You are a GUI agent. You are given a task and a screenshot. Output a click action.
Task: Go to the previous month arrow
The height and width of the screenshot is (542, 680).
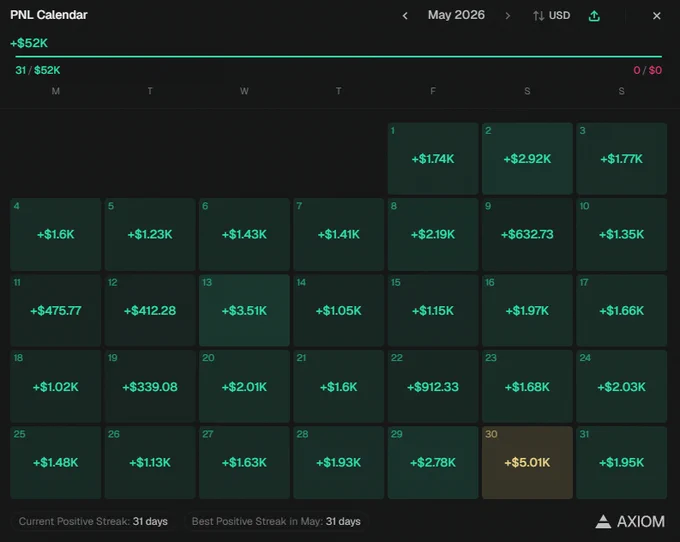point(405,16)
